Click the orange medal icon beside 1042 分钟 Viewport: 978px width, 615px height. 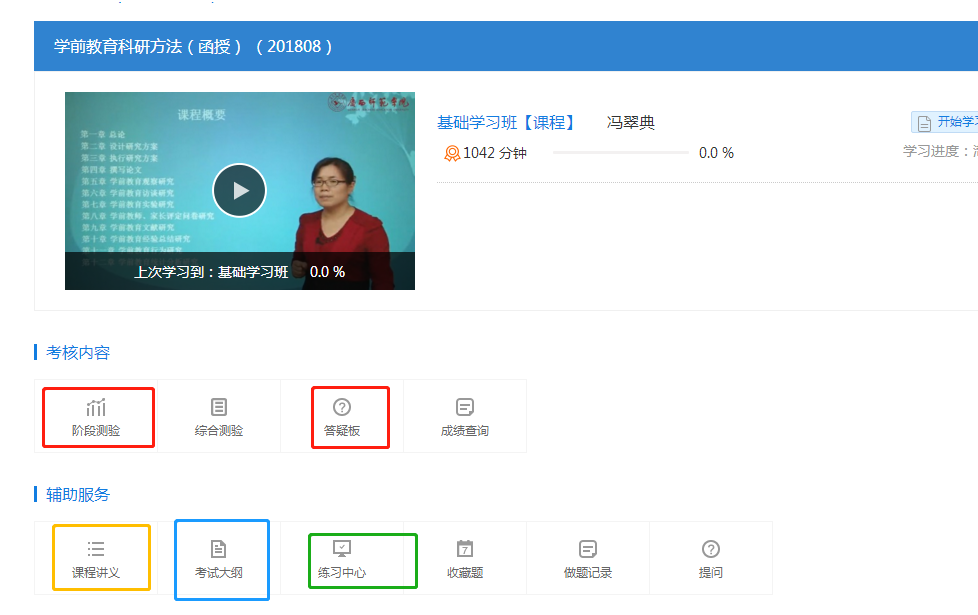[x=452, y=153]
